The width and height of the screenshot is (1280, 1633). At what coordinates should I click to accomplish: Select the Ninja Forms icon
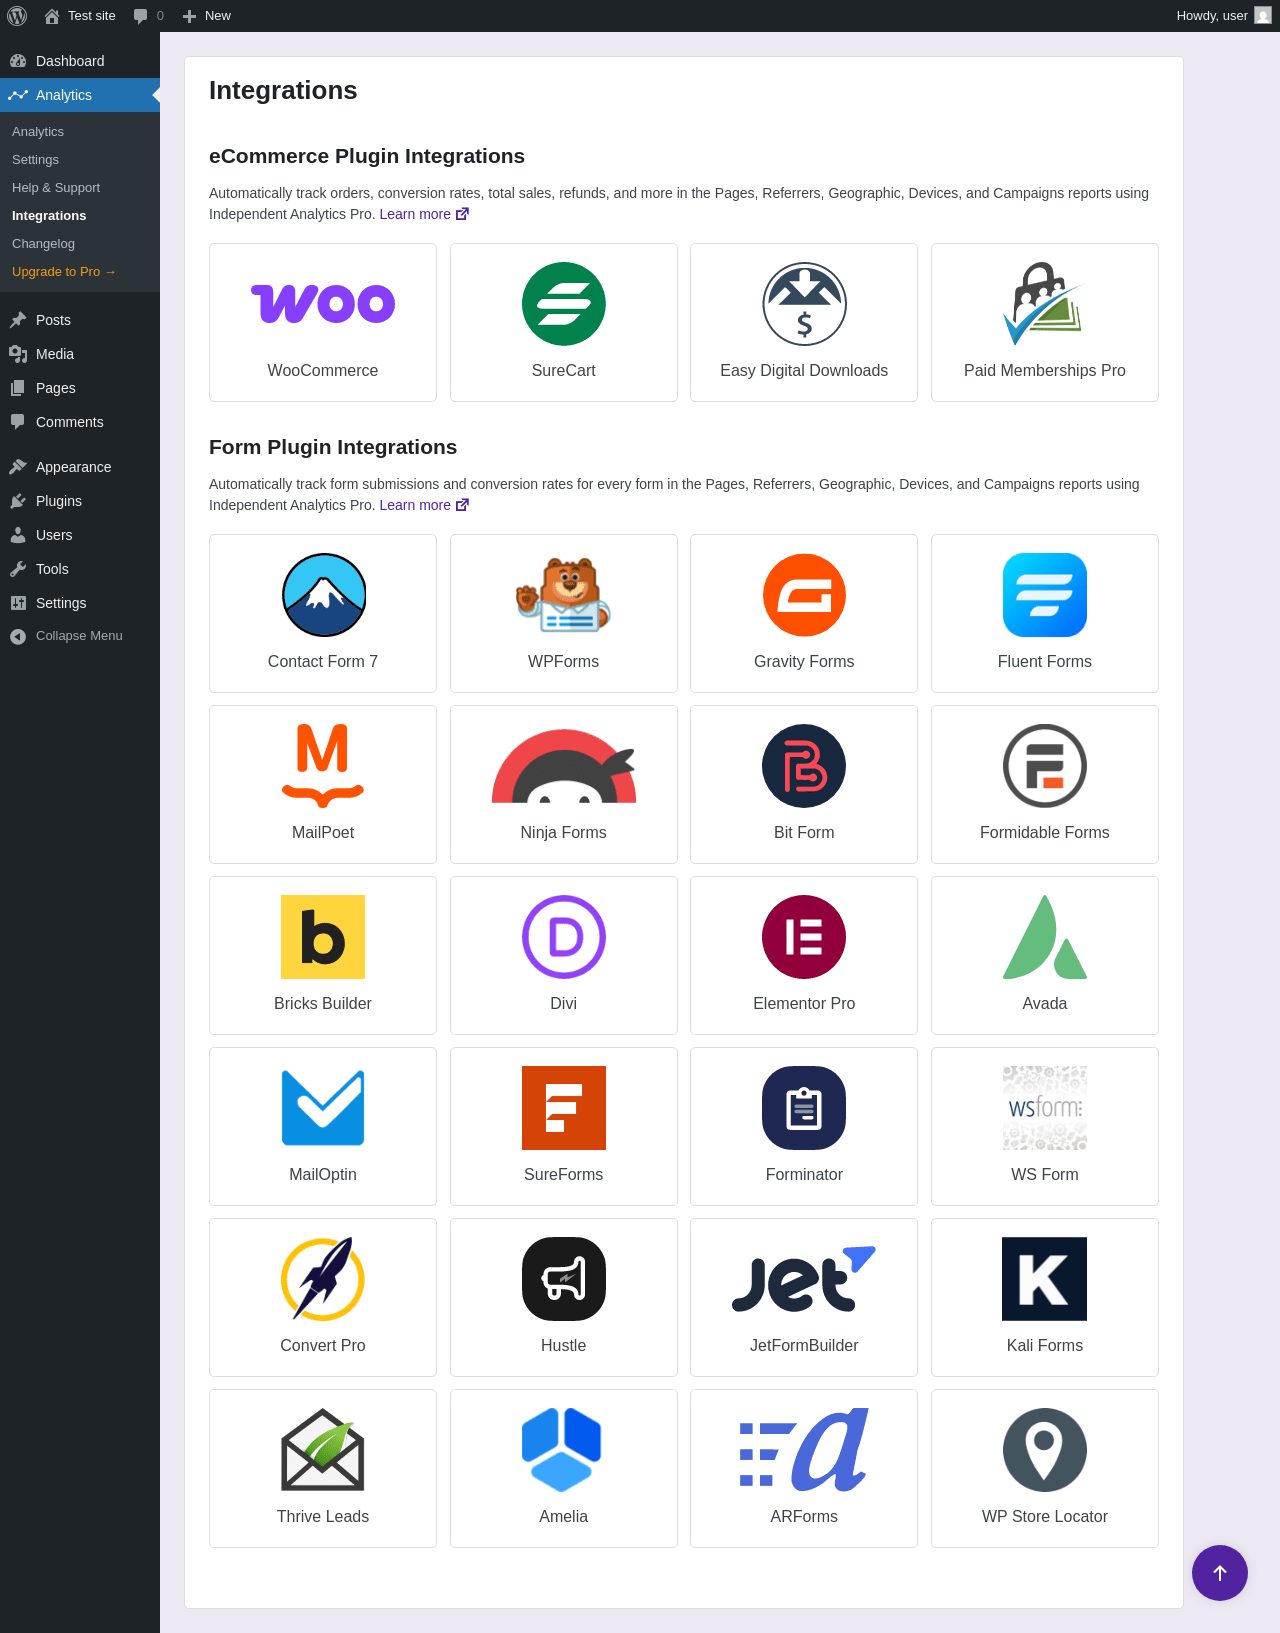(x=564, y=766)
